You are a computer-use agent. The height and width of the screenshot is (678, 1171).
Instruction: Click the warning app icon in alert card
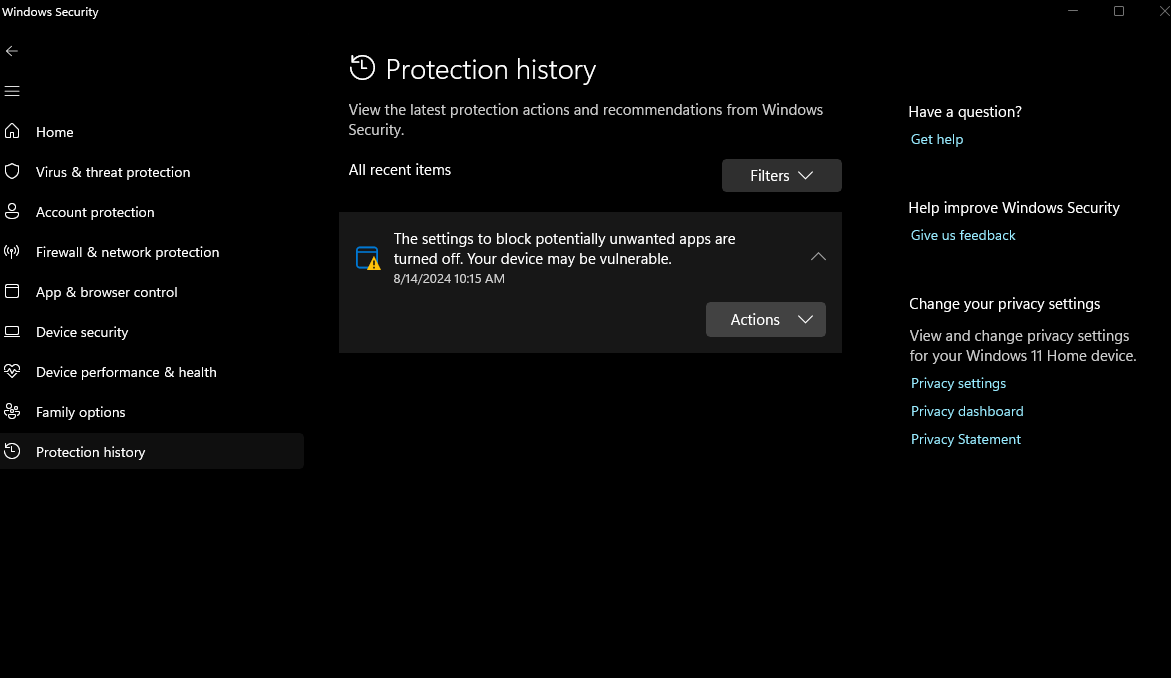[x=367, y=258]
